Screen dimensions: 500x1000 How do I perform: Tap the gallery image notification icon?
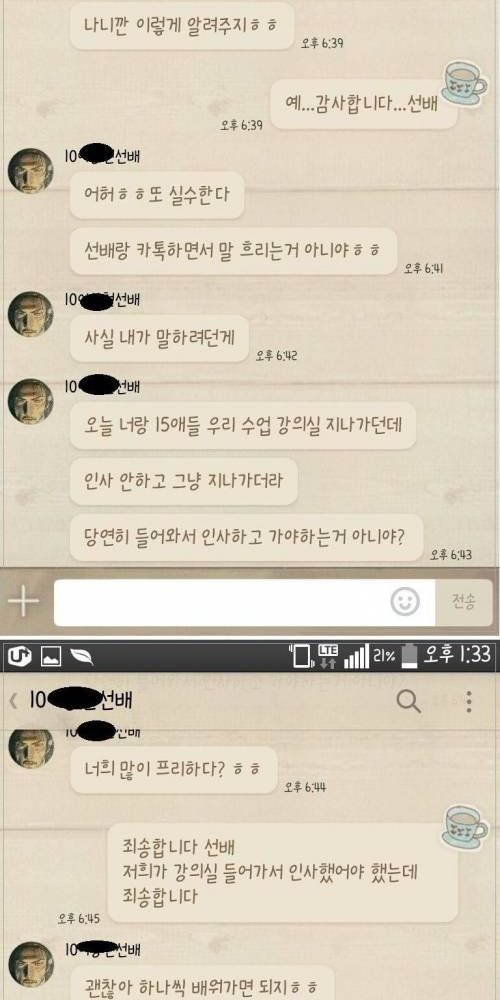51,656
